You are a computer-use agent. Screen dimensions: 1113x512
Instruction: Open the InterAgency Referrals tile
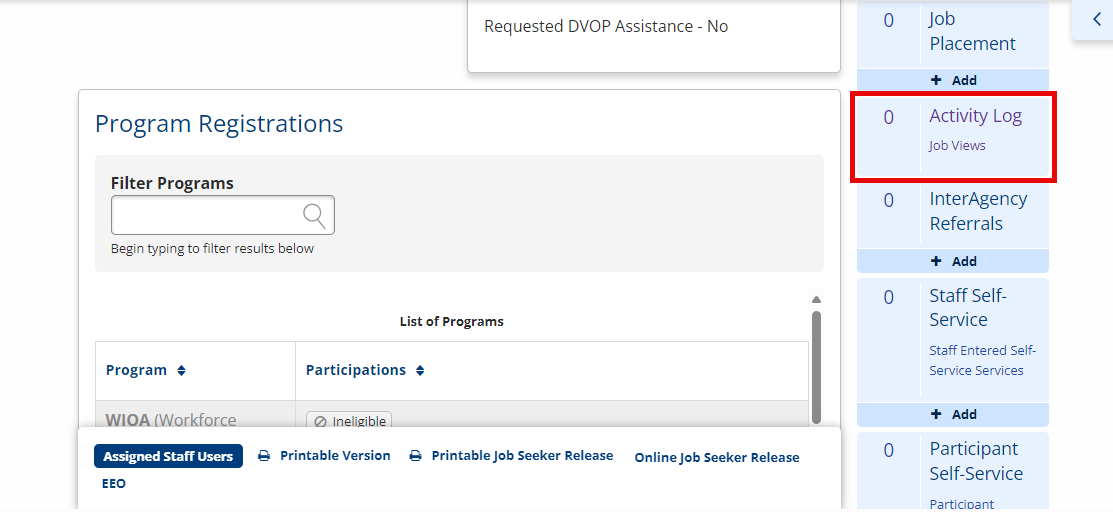[953, 212]
